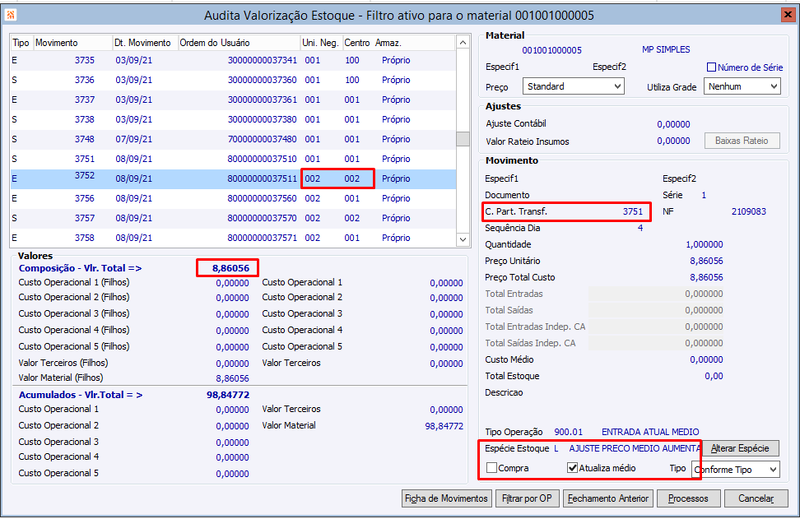Image resolution: width=800 pixels, height=519 pixels.
Task: Select movement row 3757
Action: (233, 218)
